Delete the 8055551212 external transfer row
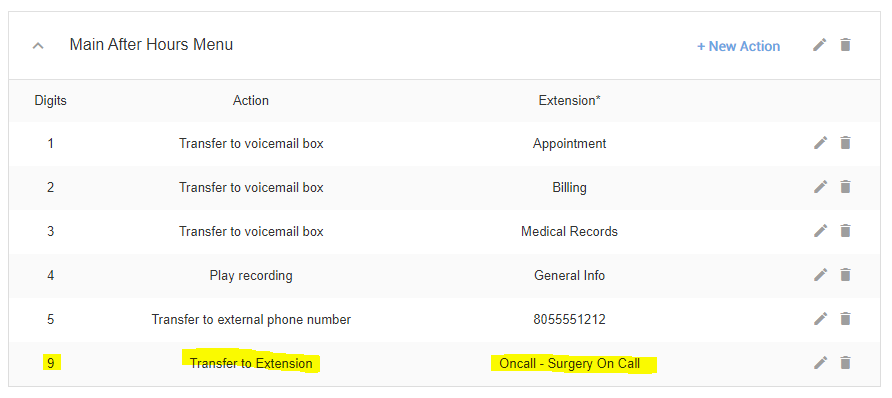Image resolution: width=892 pixels, height=398 pixels. tap(845, 319)
